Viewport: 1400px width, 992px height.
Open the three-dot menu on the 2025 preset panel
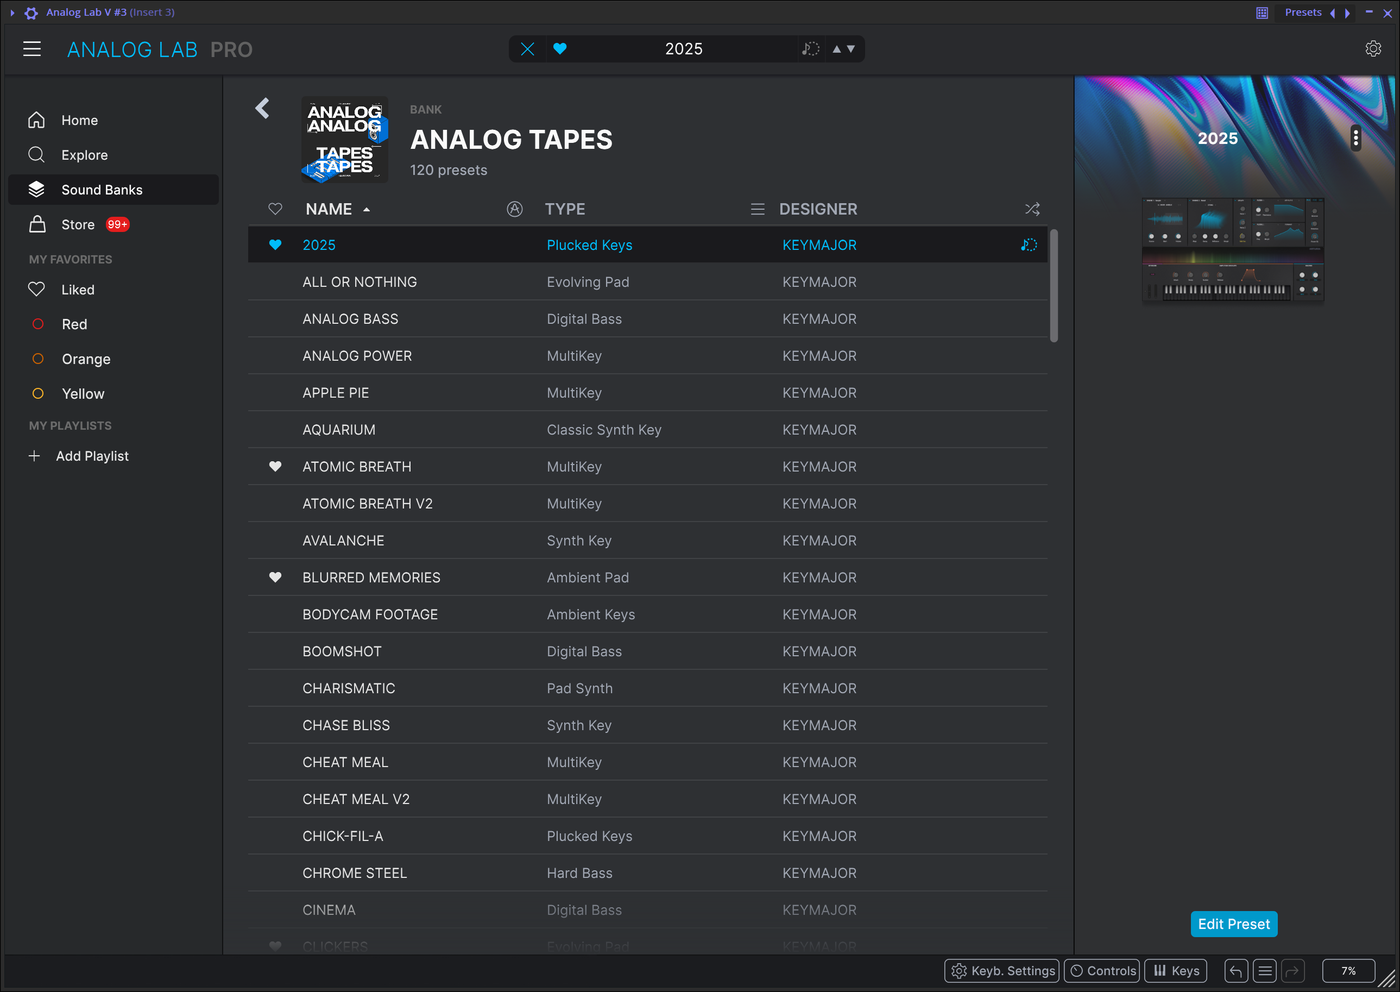1356,138
